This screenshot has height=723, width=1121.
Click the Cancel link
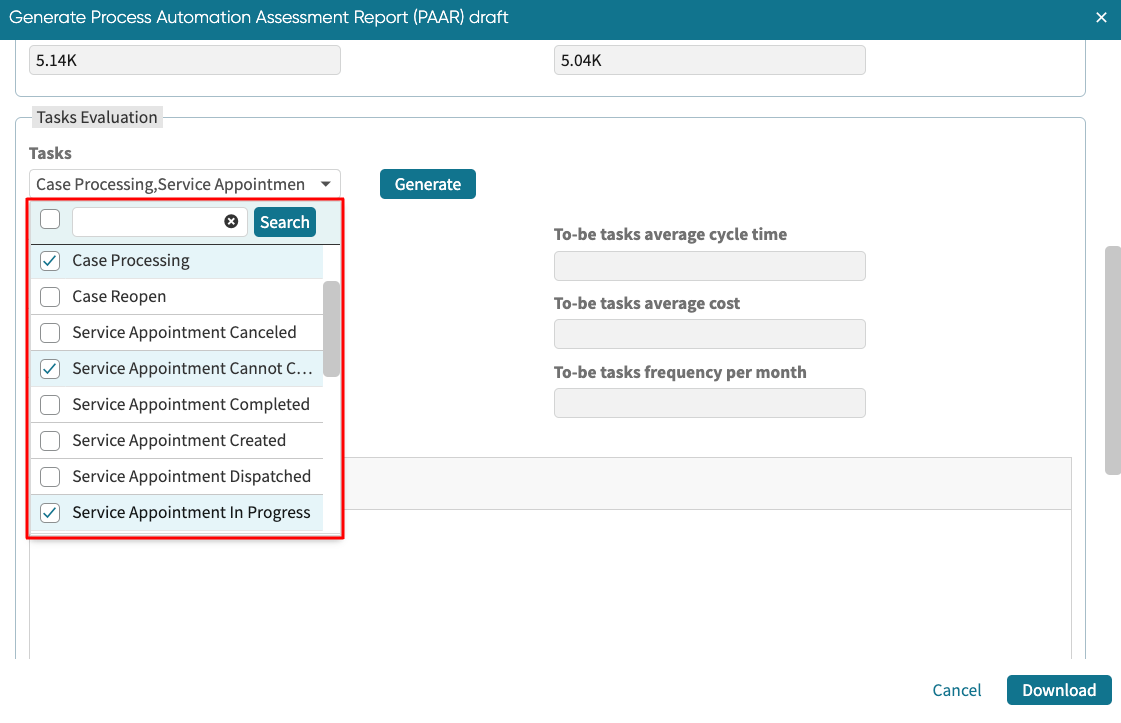click(x=956, y=690)
